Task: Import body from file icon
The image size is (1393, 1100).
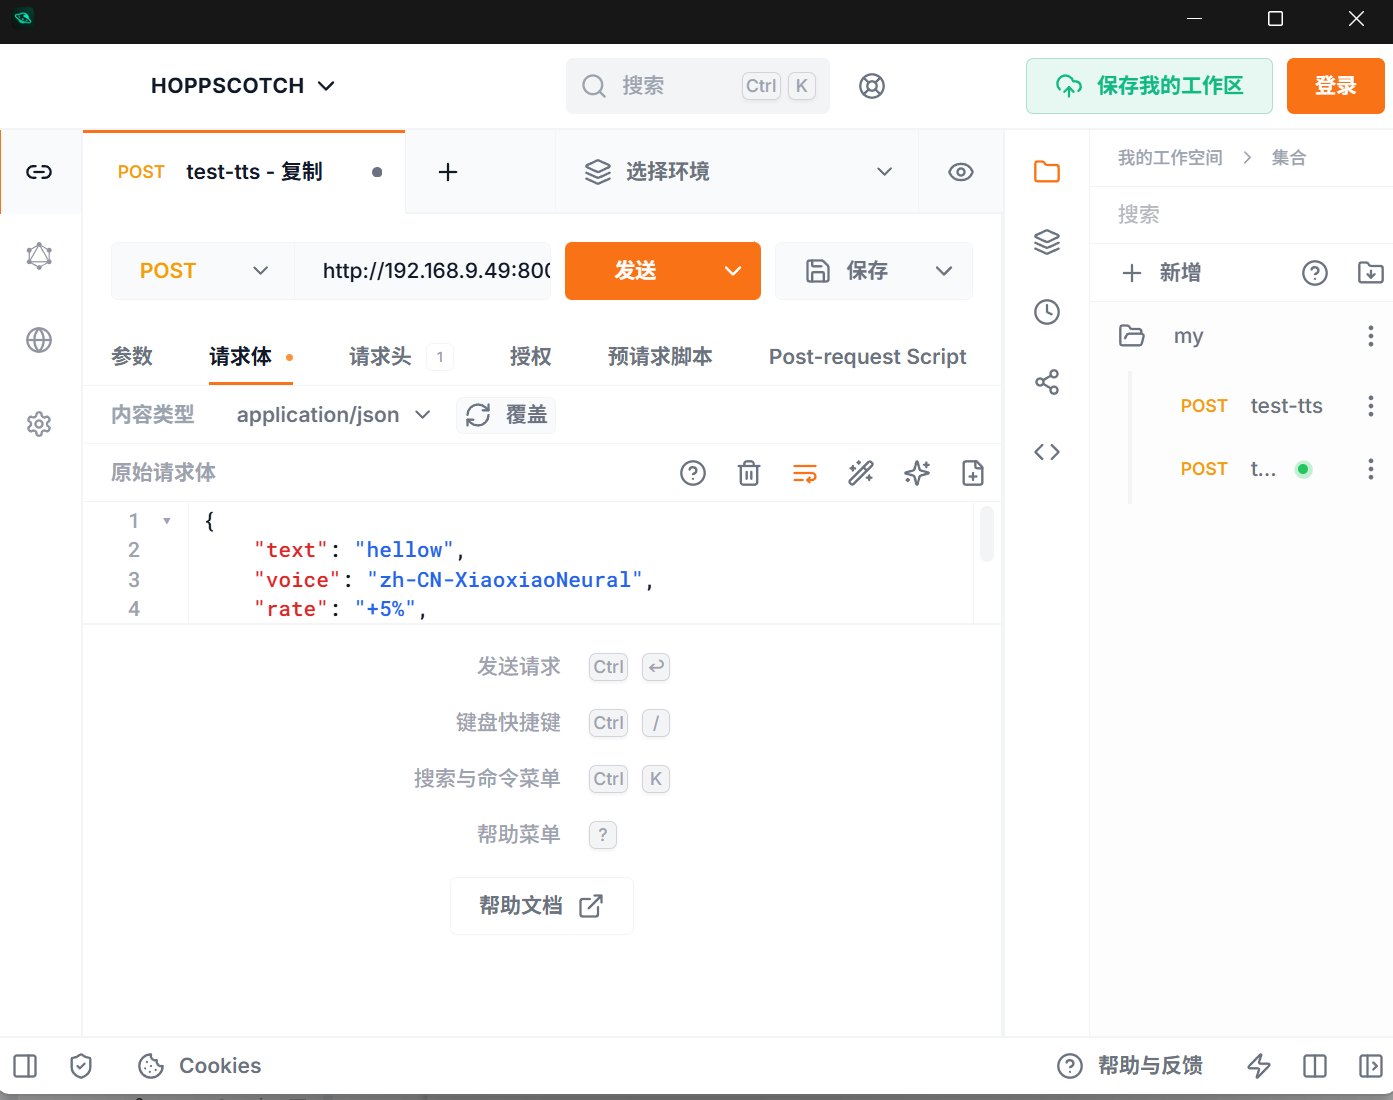Action: [x=973, y=473]
